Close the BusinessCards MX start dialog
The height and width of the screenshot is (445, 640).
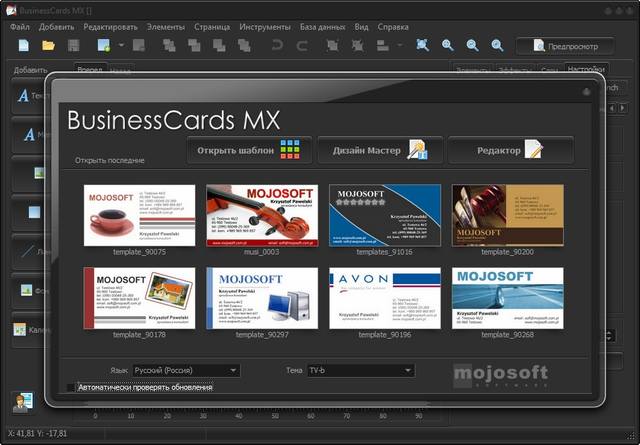[x=587, y=92]
